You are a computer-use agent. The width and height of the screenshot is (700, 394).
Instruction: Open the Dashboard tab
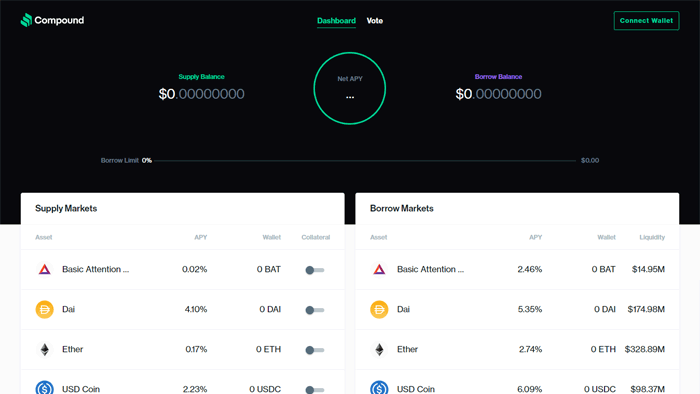tap(336, 21)
